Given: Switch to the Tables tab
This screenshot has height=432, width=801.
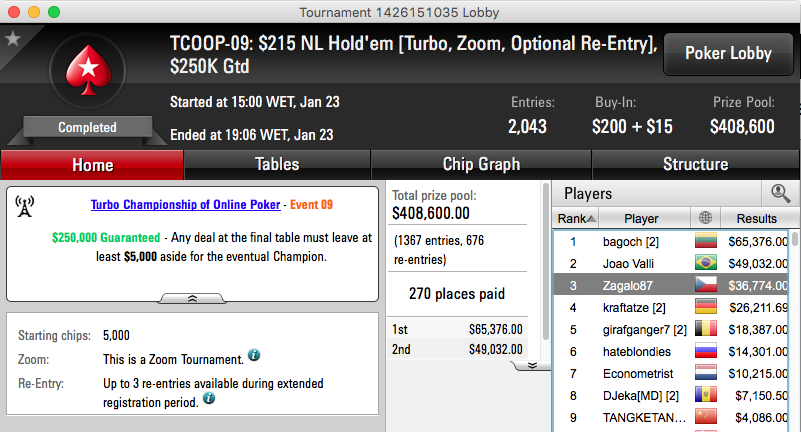Looking at the screenshot, I should [277, 164].
